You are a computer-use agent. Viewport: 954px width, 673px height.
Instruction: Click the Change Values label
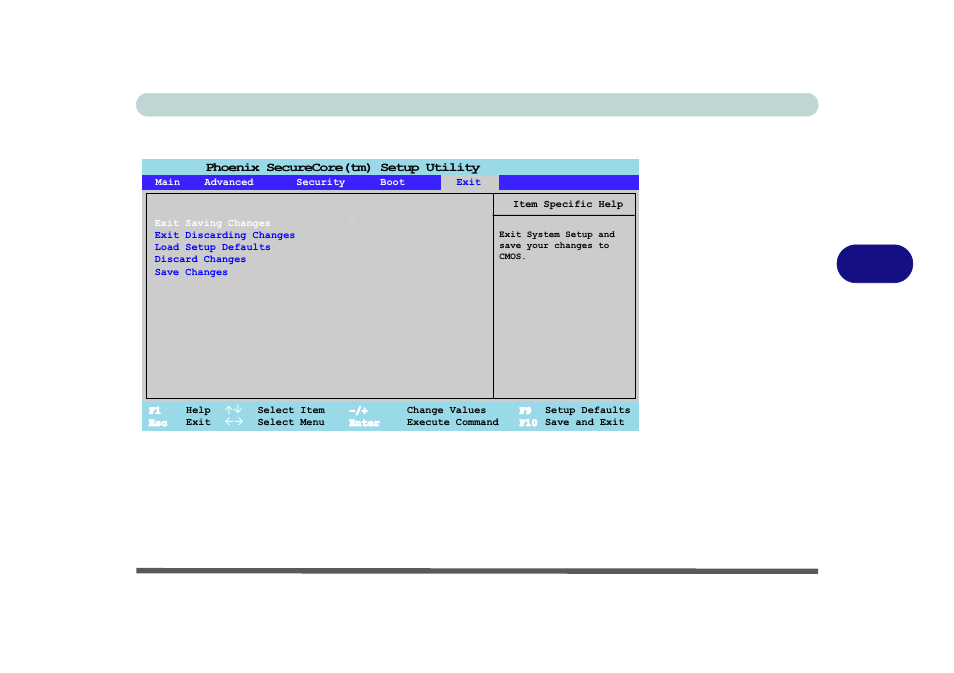tap(446, 411)
